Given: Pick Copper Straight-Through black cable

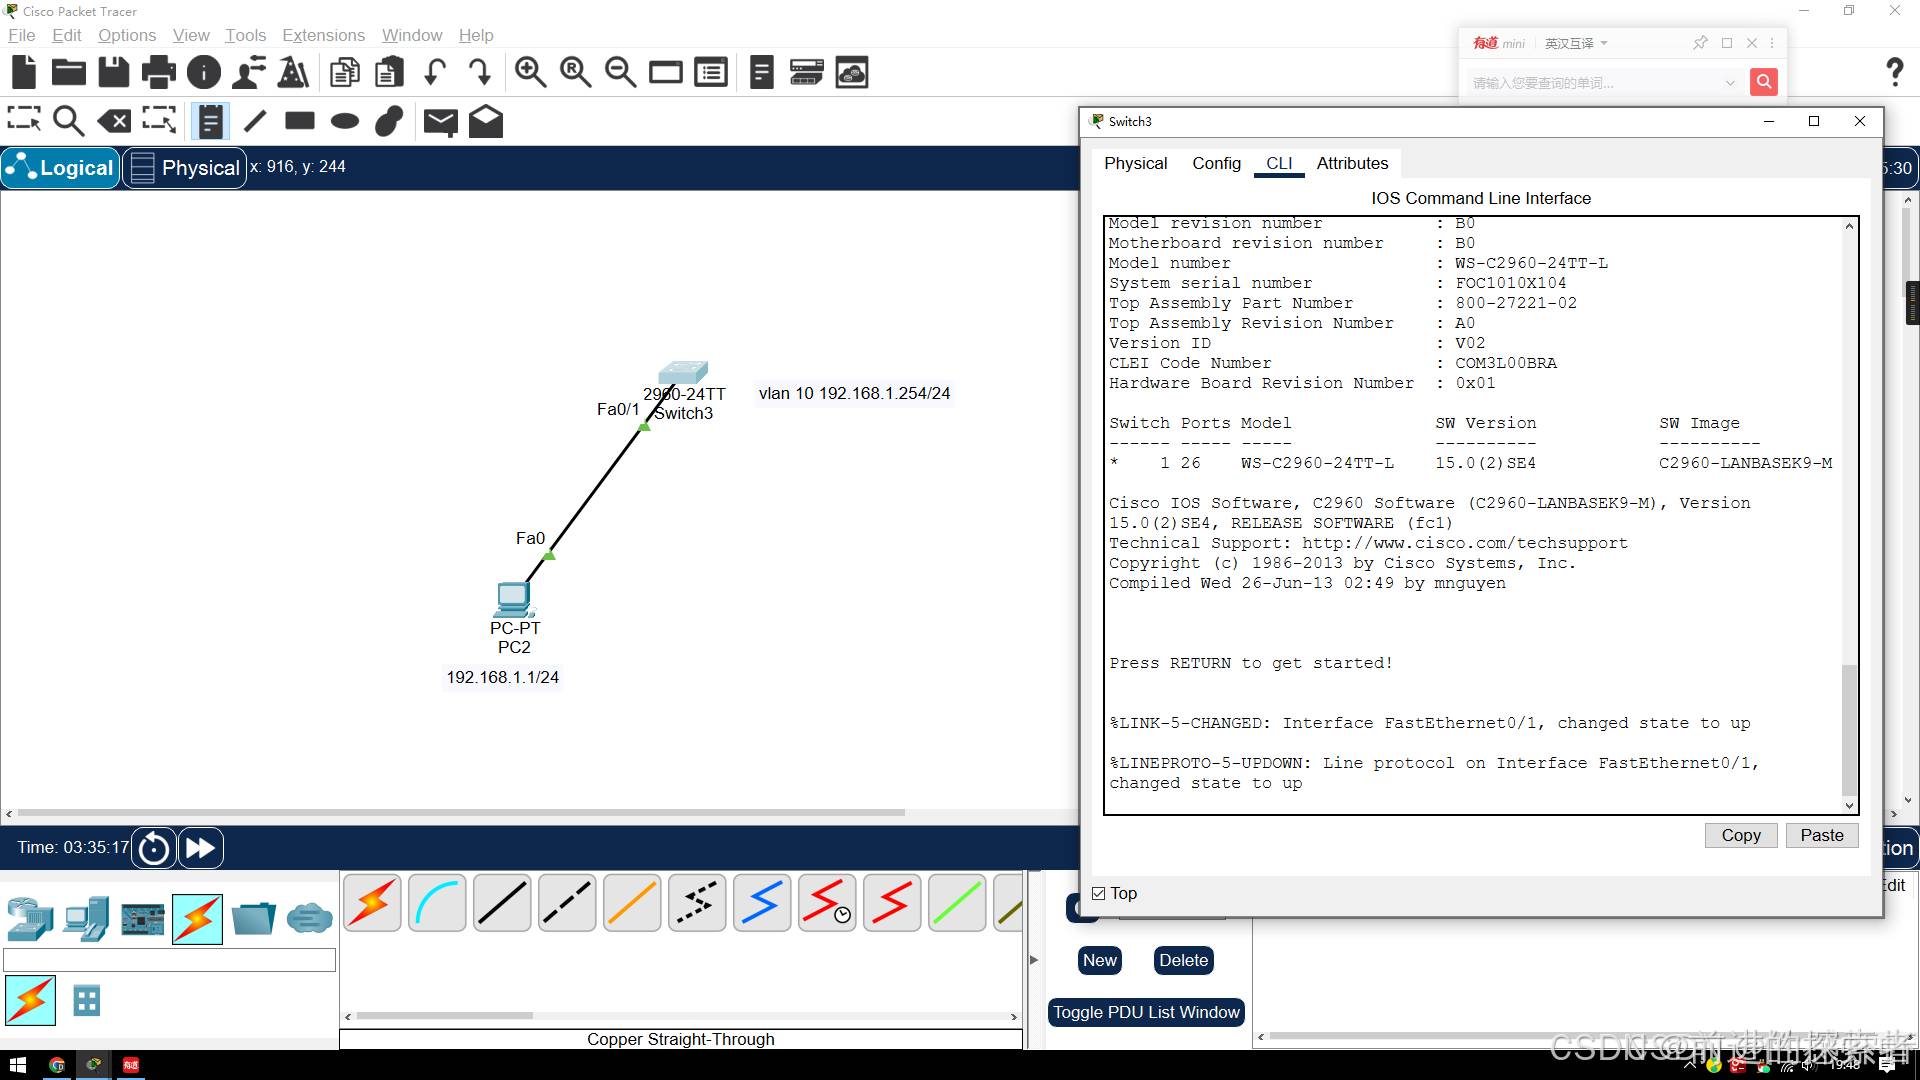Looking at the screenshot, I should (502, 903).
